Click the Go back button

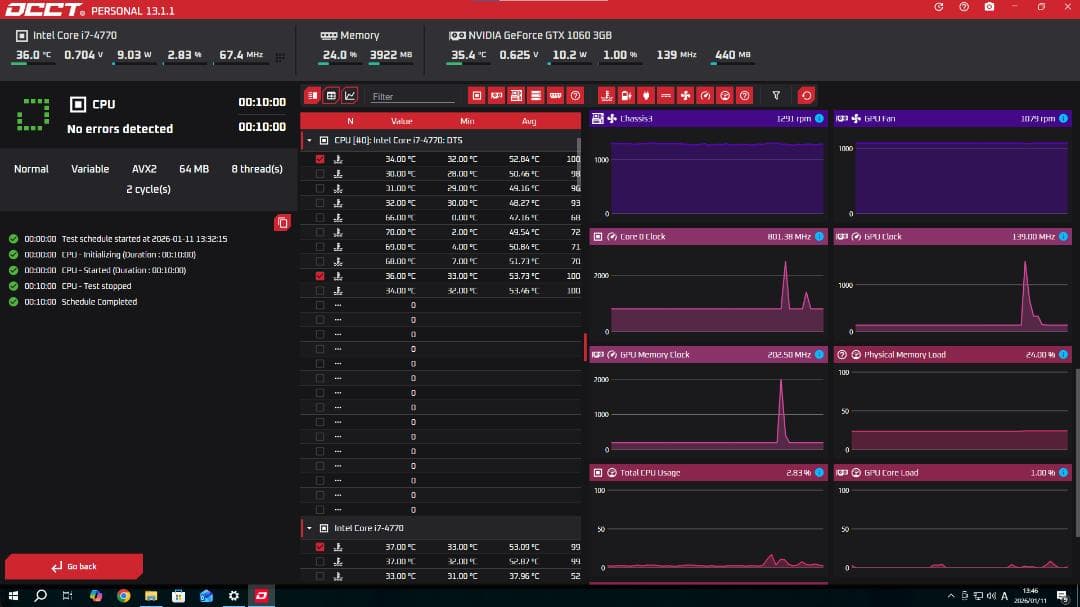click(74, 566)
